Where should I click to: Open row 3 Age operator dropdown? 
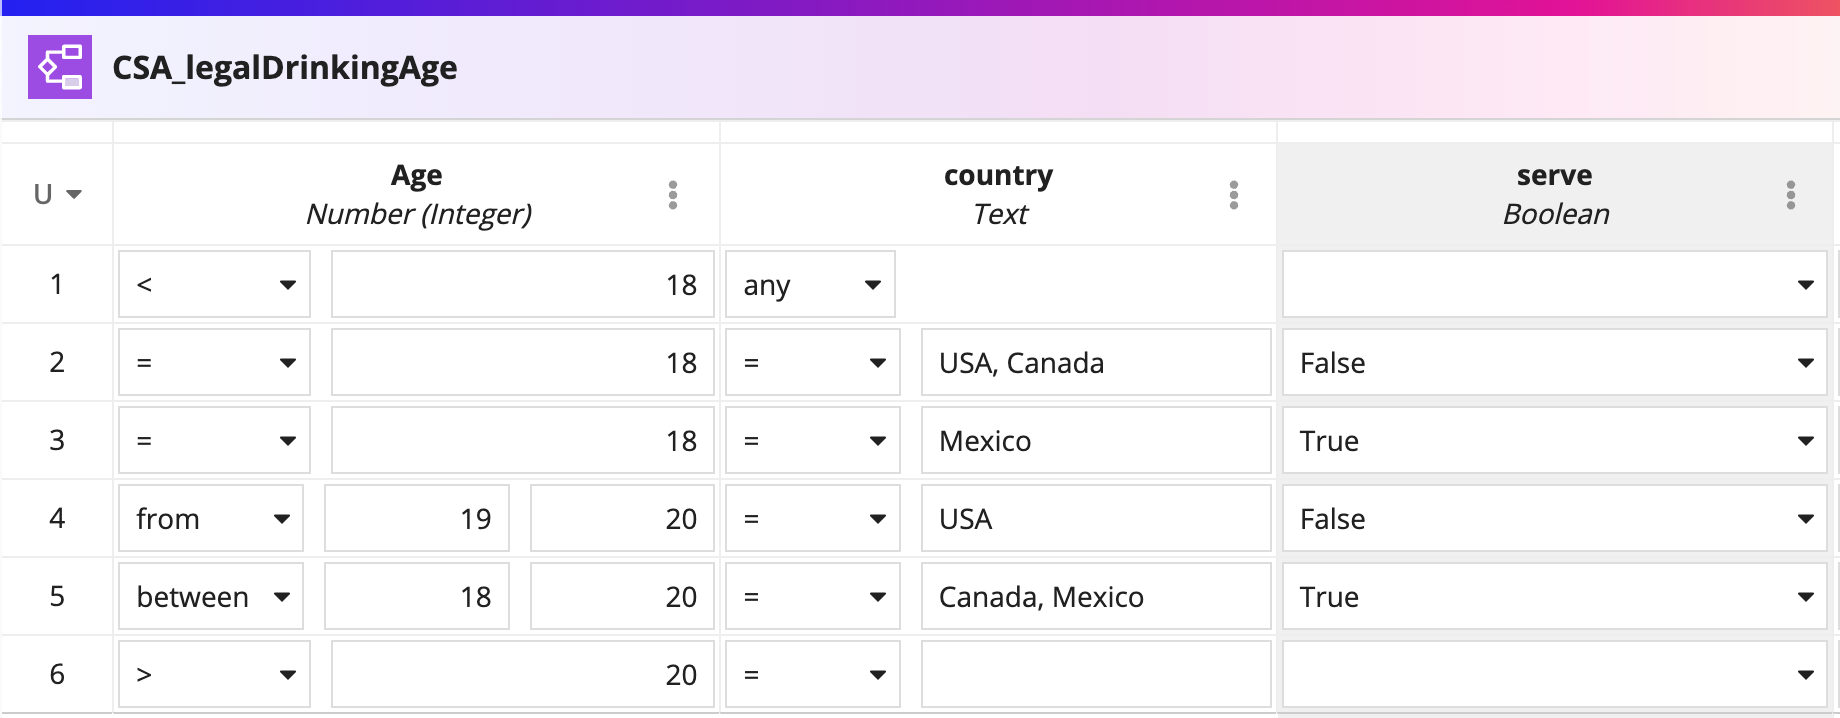[x=214, y=441]
